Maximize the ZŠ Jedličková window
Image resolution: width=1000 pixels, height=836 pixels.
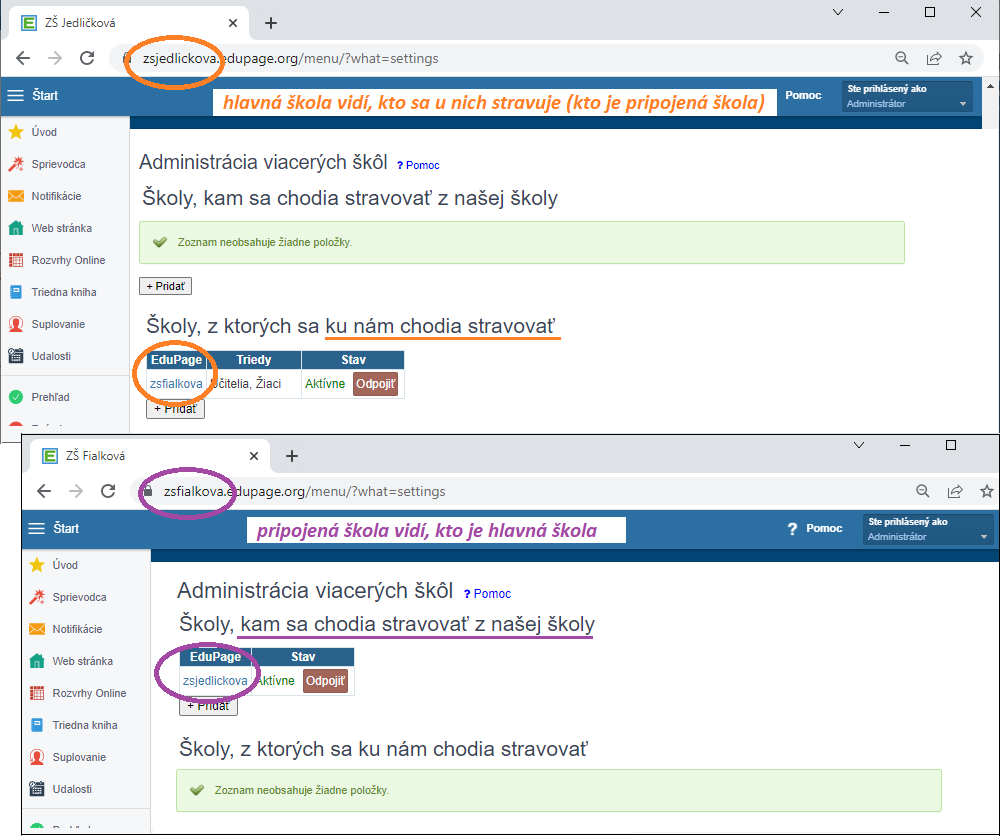(x=930, y=12)
